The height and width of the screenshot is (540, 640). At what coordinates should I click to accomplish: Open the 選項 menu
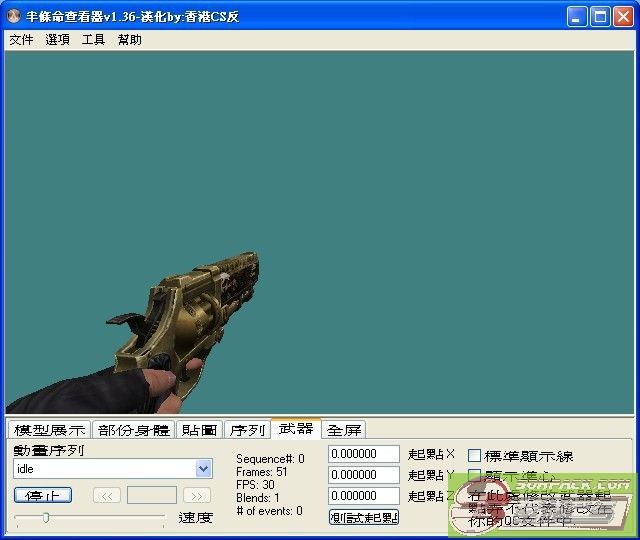pos(57,40)
